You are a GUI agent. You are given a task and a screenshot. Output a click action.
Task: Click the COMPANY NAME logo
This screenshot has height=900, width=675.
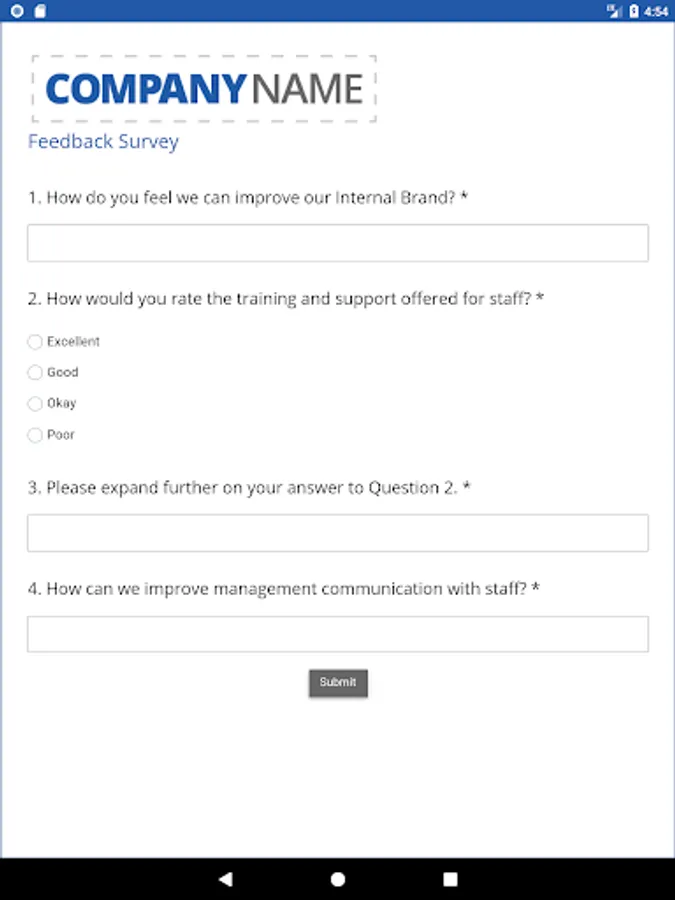tap(204, 89)
